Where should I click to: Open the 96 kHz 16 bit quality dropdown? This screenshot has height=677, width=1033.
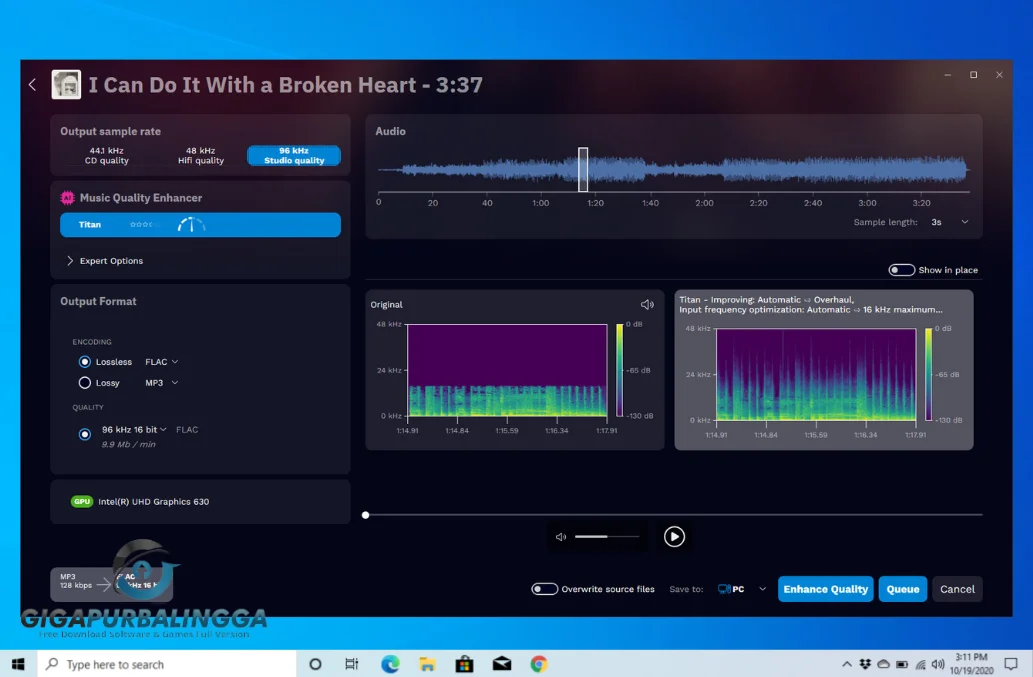tap(134, 429)
